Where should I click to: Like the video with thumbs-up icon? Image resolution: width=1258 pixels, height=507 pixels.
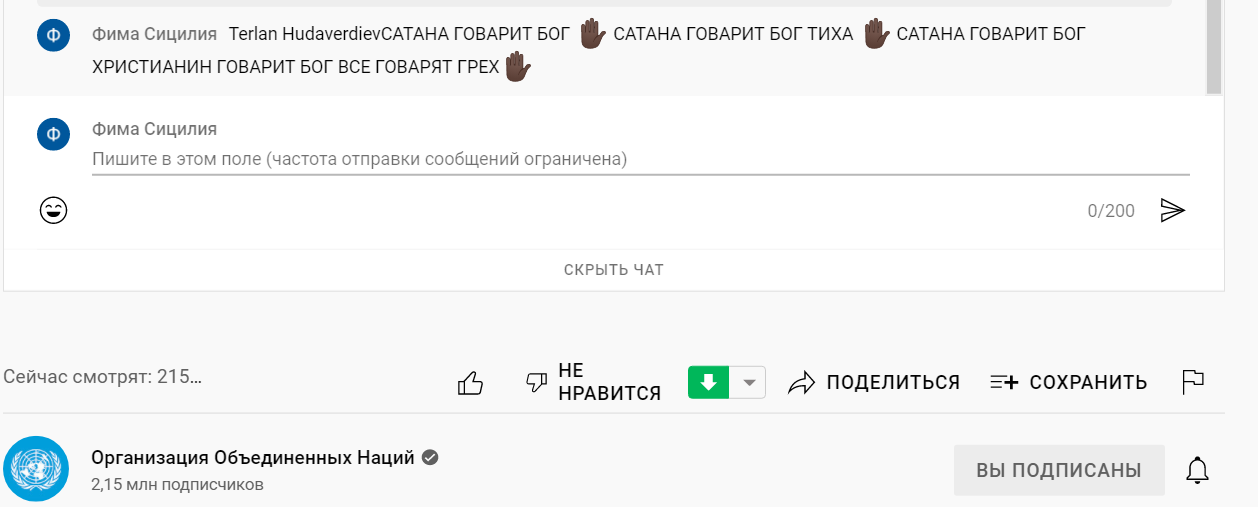point(470,382)
